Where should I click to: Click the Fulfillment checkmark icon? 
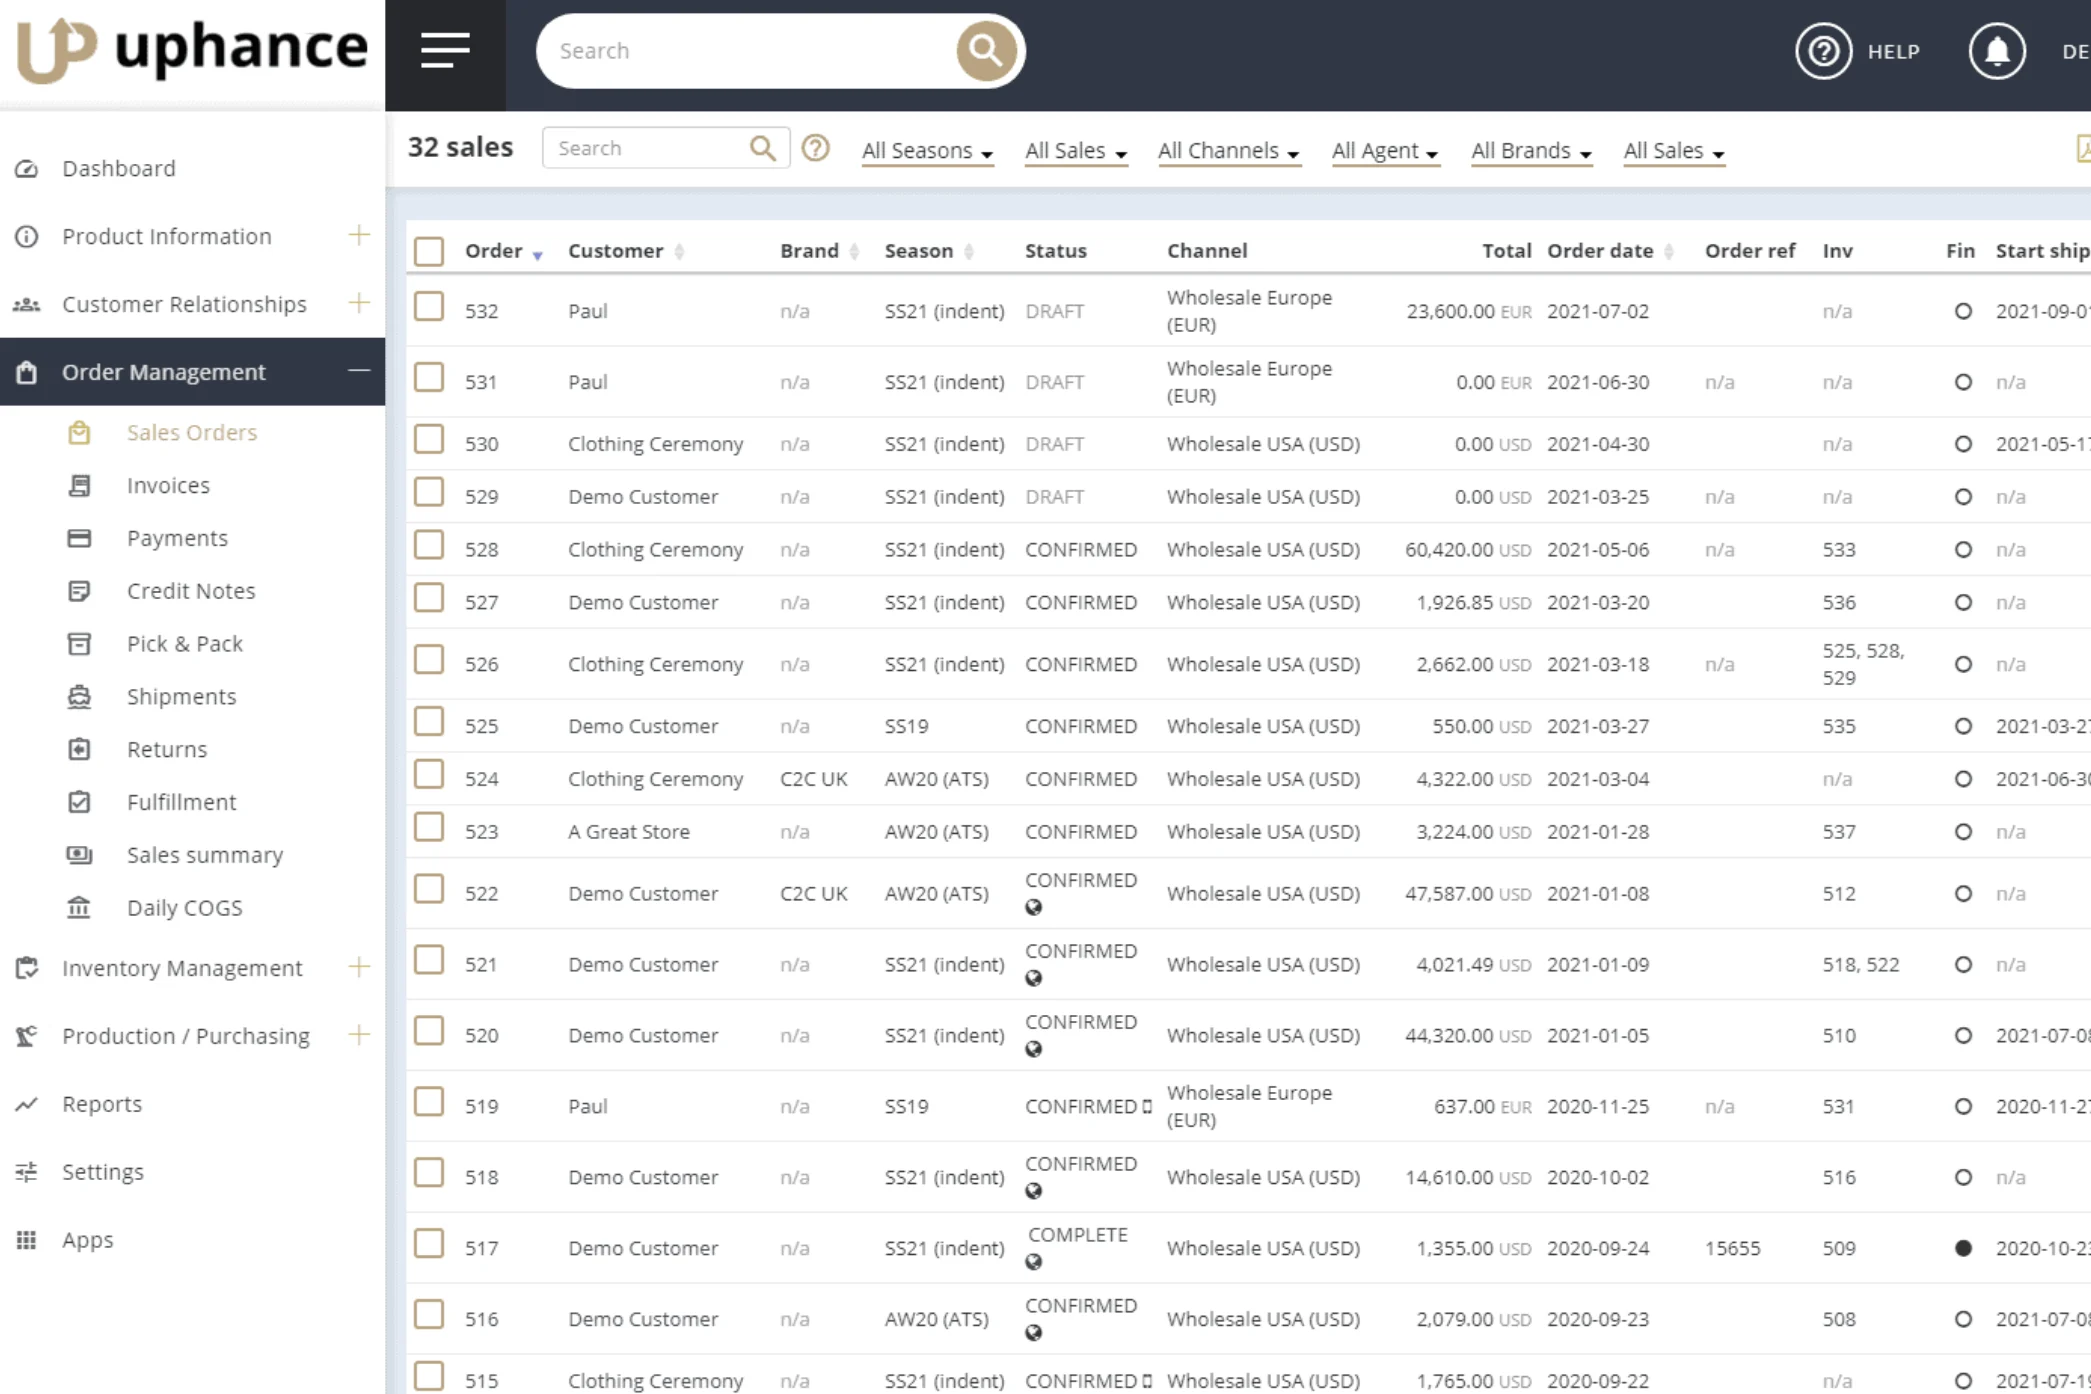point(79,802)
